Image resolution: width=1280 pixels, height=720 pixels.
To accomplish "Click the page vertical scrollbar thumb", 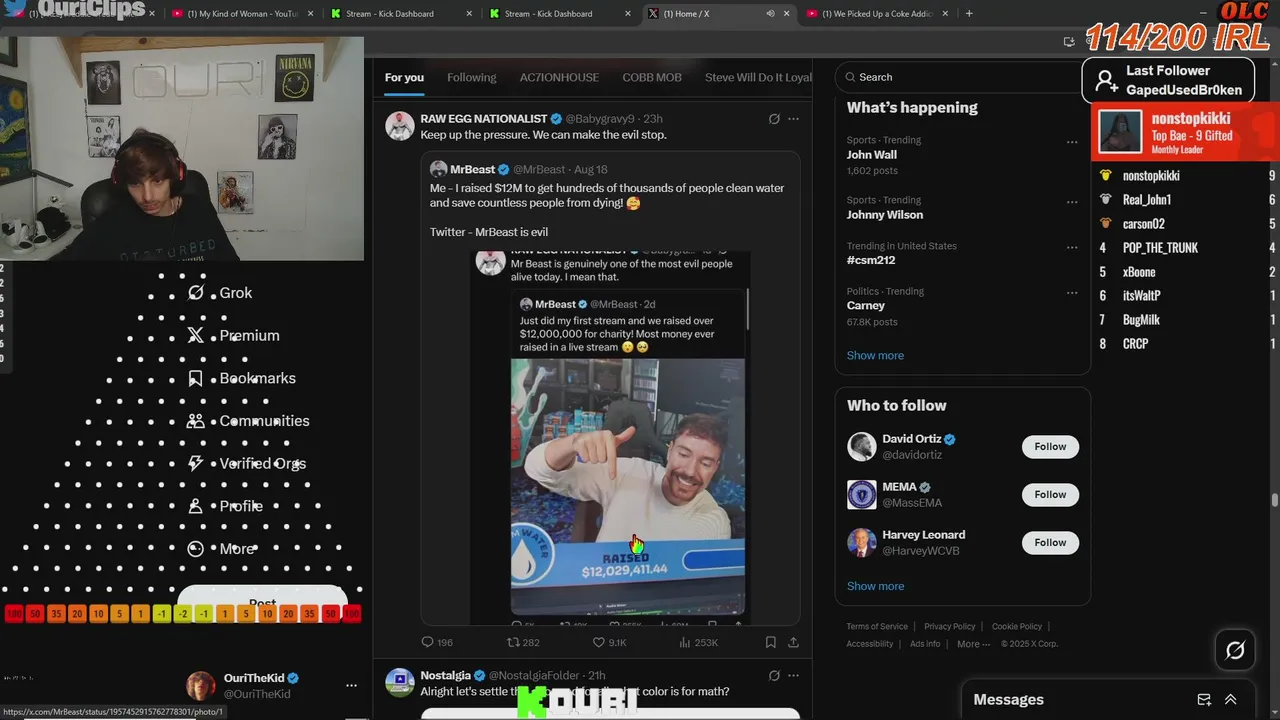I will (x=1274, y=500).
